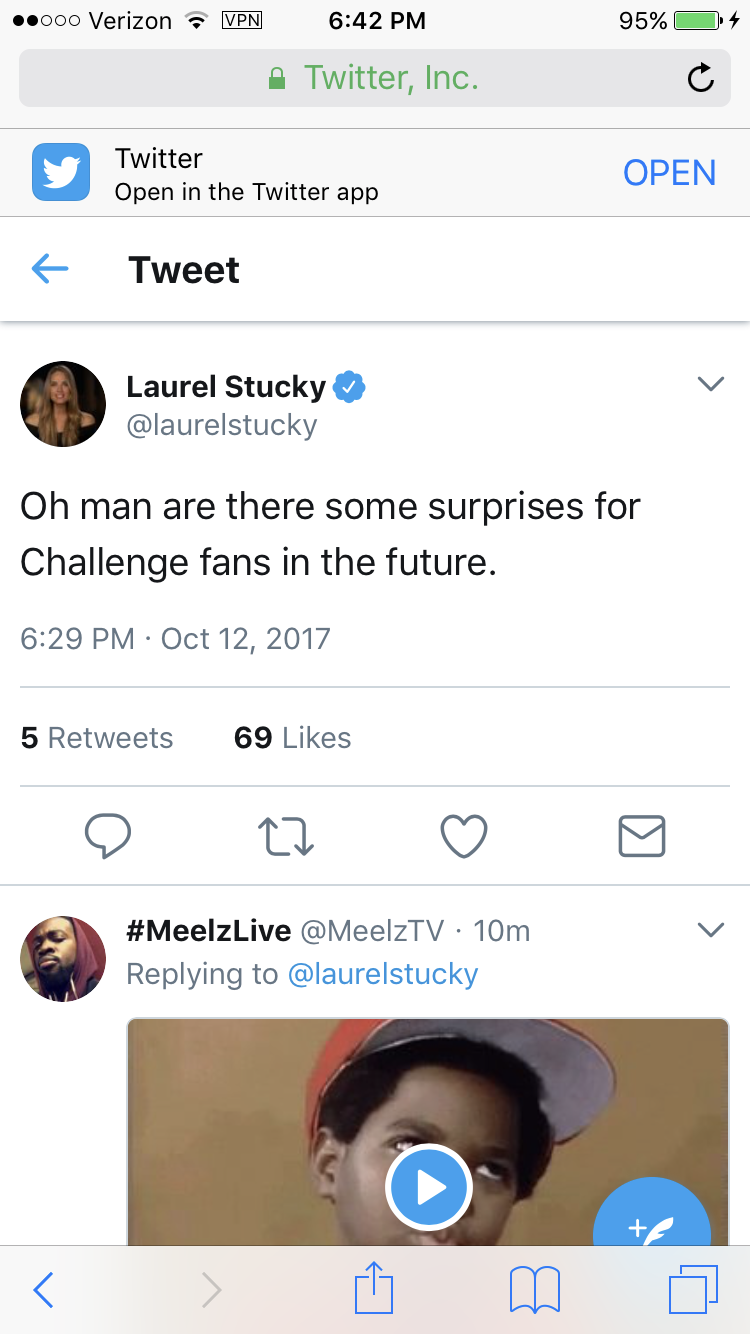Open the @laurelstucky mention link
Screen dimensions: 750x1334
point(383,974)
